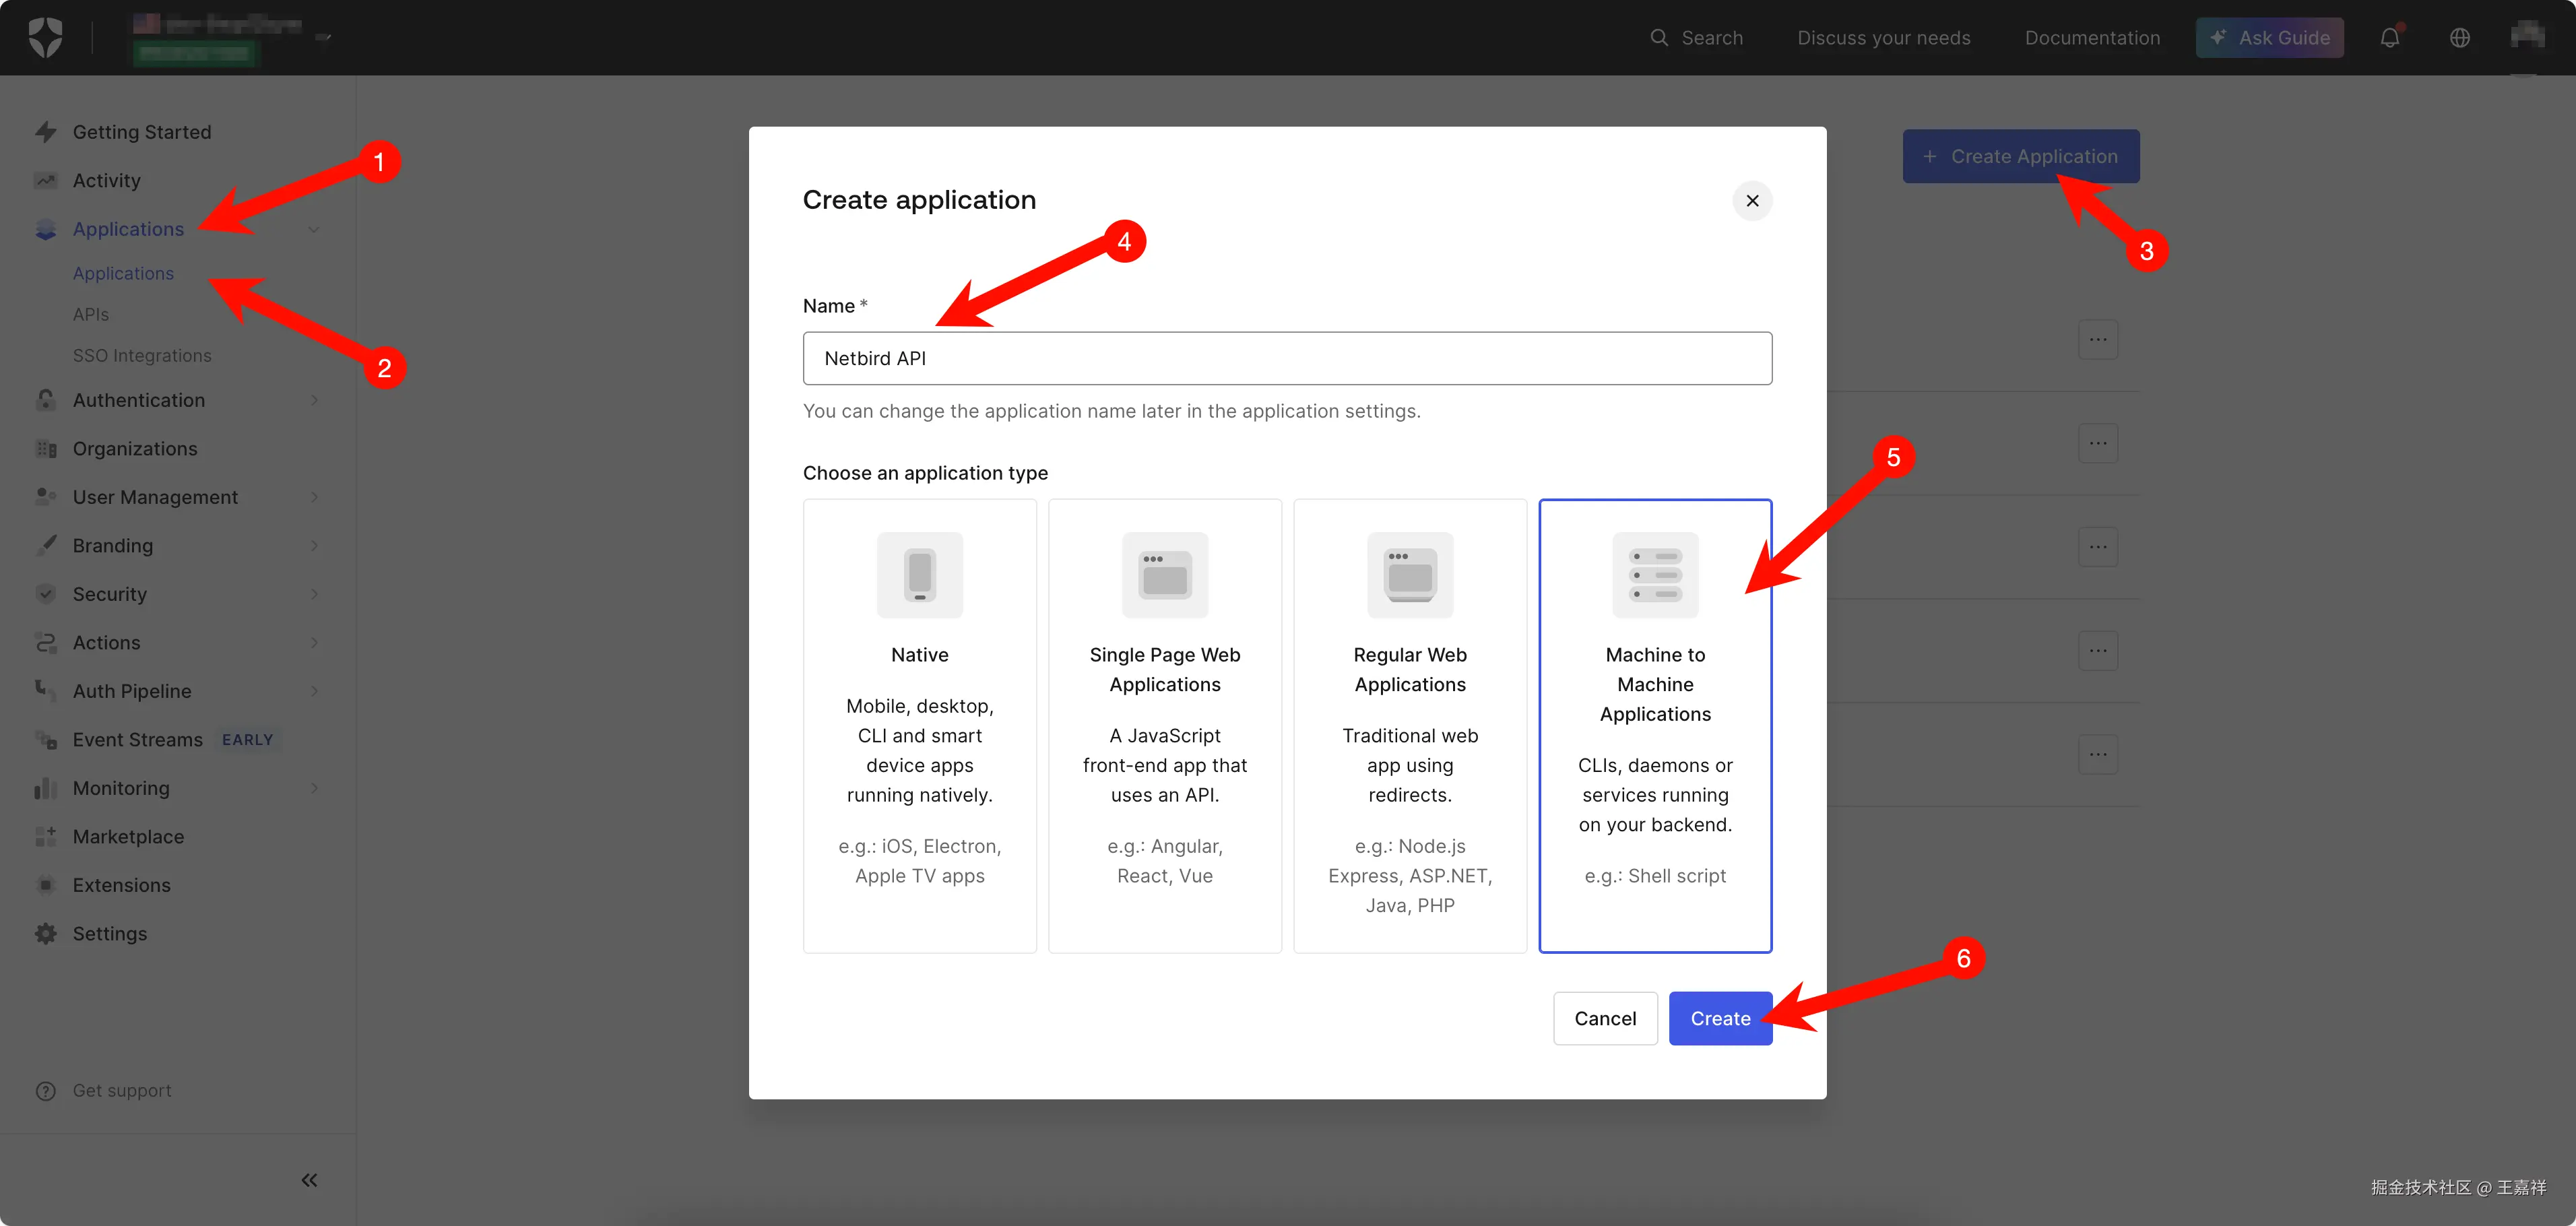Close the Create application dialog

(1752, 201)
